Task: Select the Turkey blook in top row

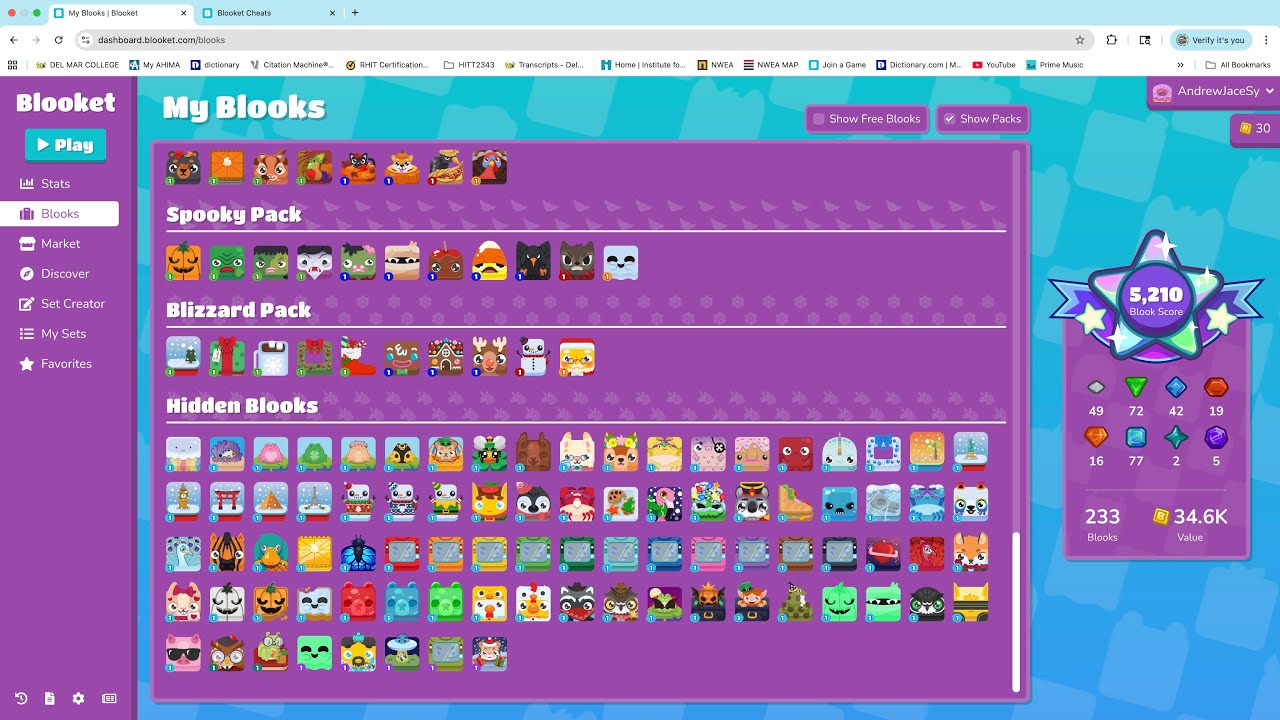Action: click(490, 167)
